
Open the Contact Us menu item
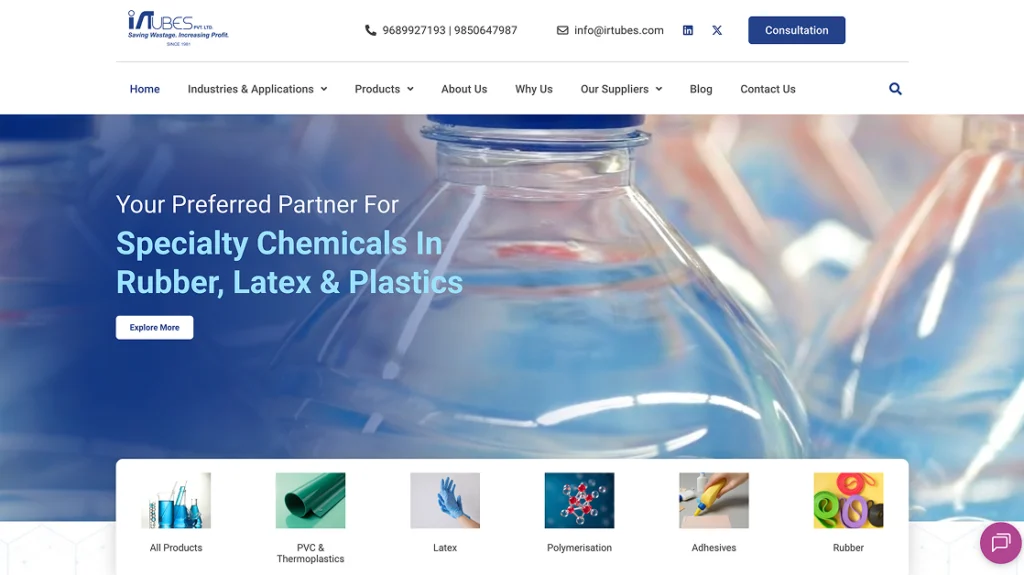click(768, 89)
